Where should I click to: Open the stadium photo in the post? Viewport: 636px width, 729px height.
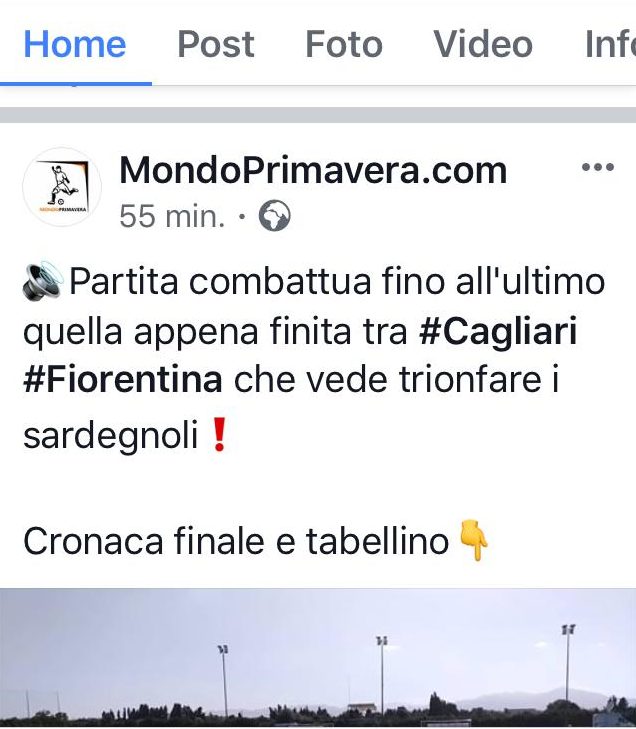(318, 658)
